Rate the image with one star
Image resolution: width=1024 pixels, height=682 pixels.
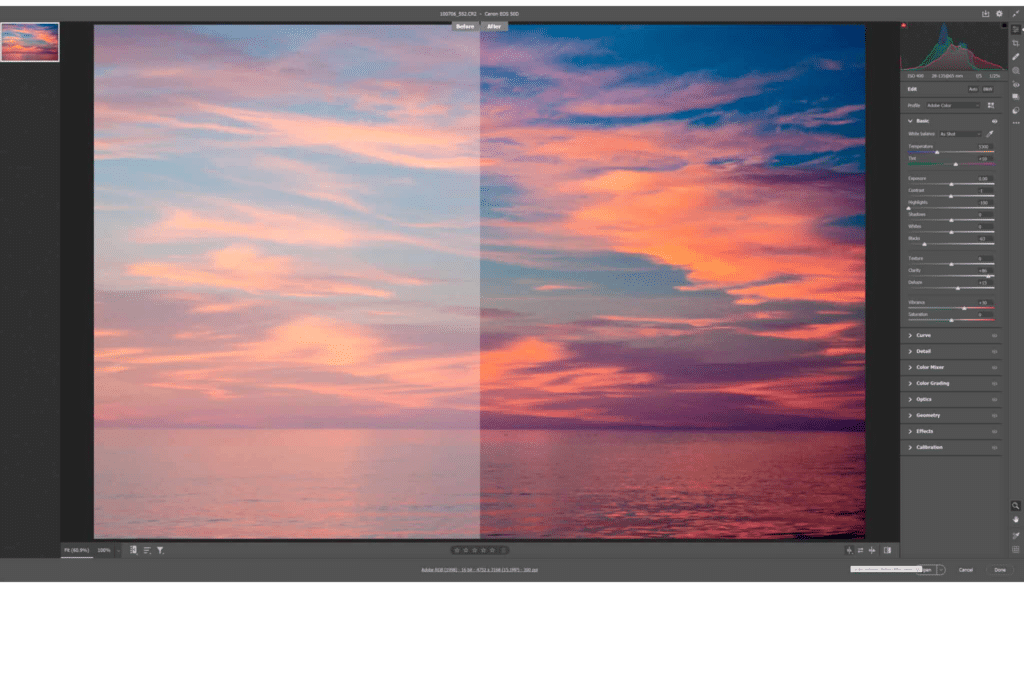457,550
